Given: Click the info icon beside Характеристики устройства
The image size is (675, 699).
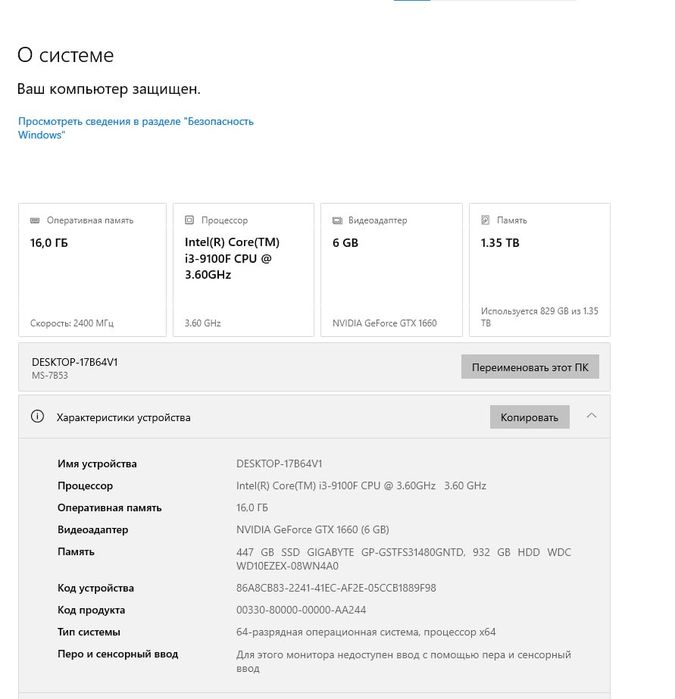Looking at the screenshot, I should [38, 417].
